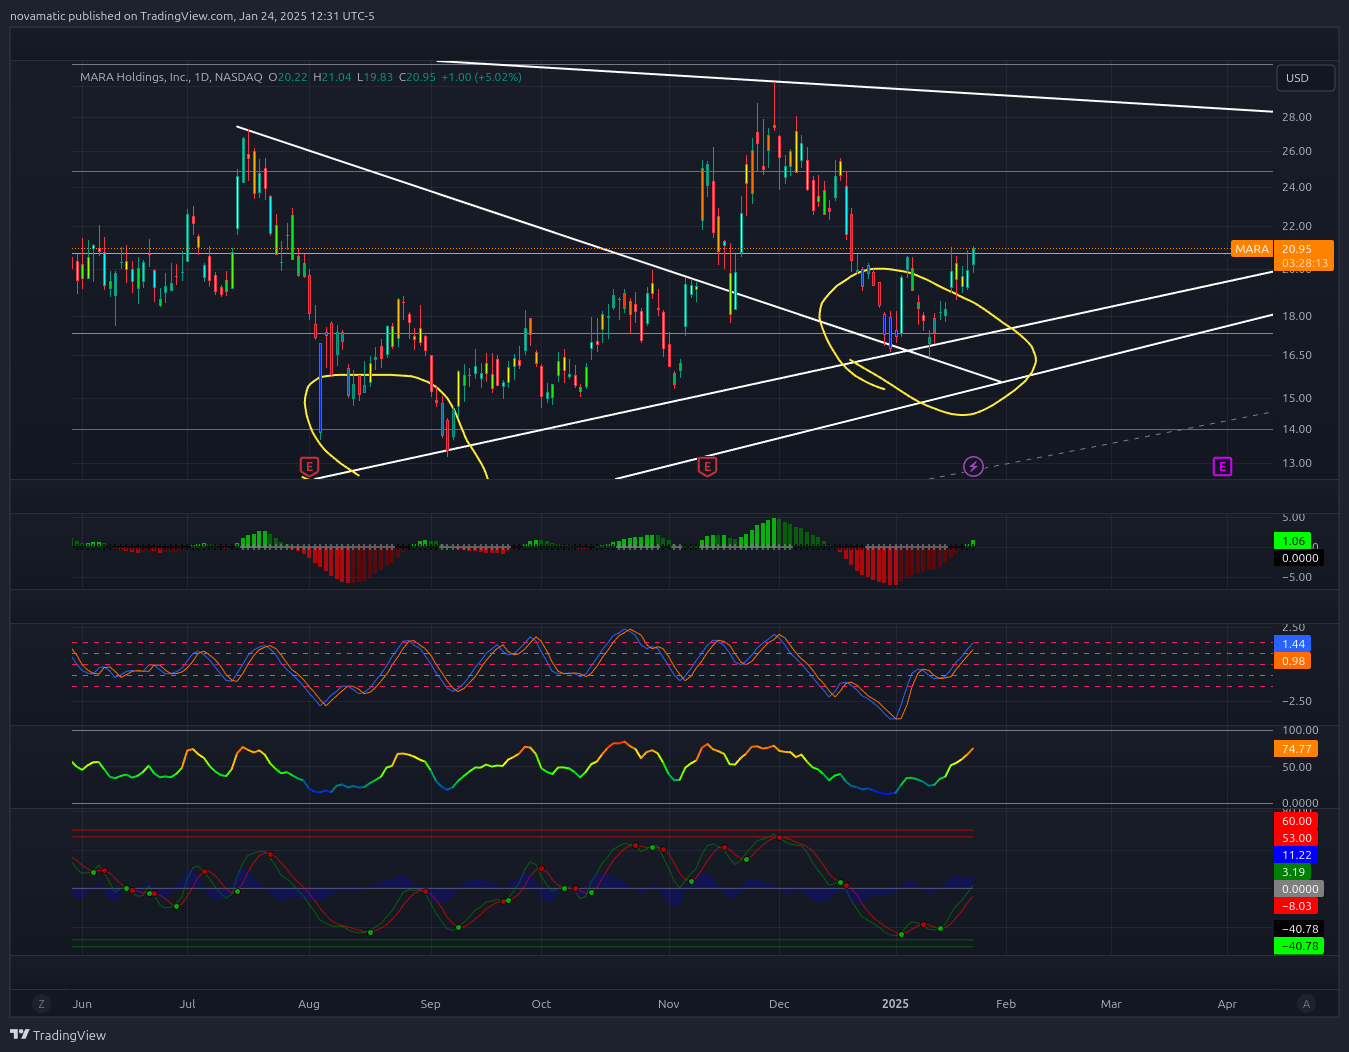Click the Sep label on time axis
Viewport: 1349px width, 1052px height.
point(430,1004)
